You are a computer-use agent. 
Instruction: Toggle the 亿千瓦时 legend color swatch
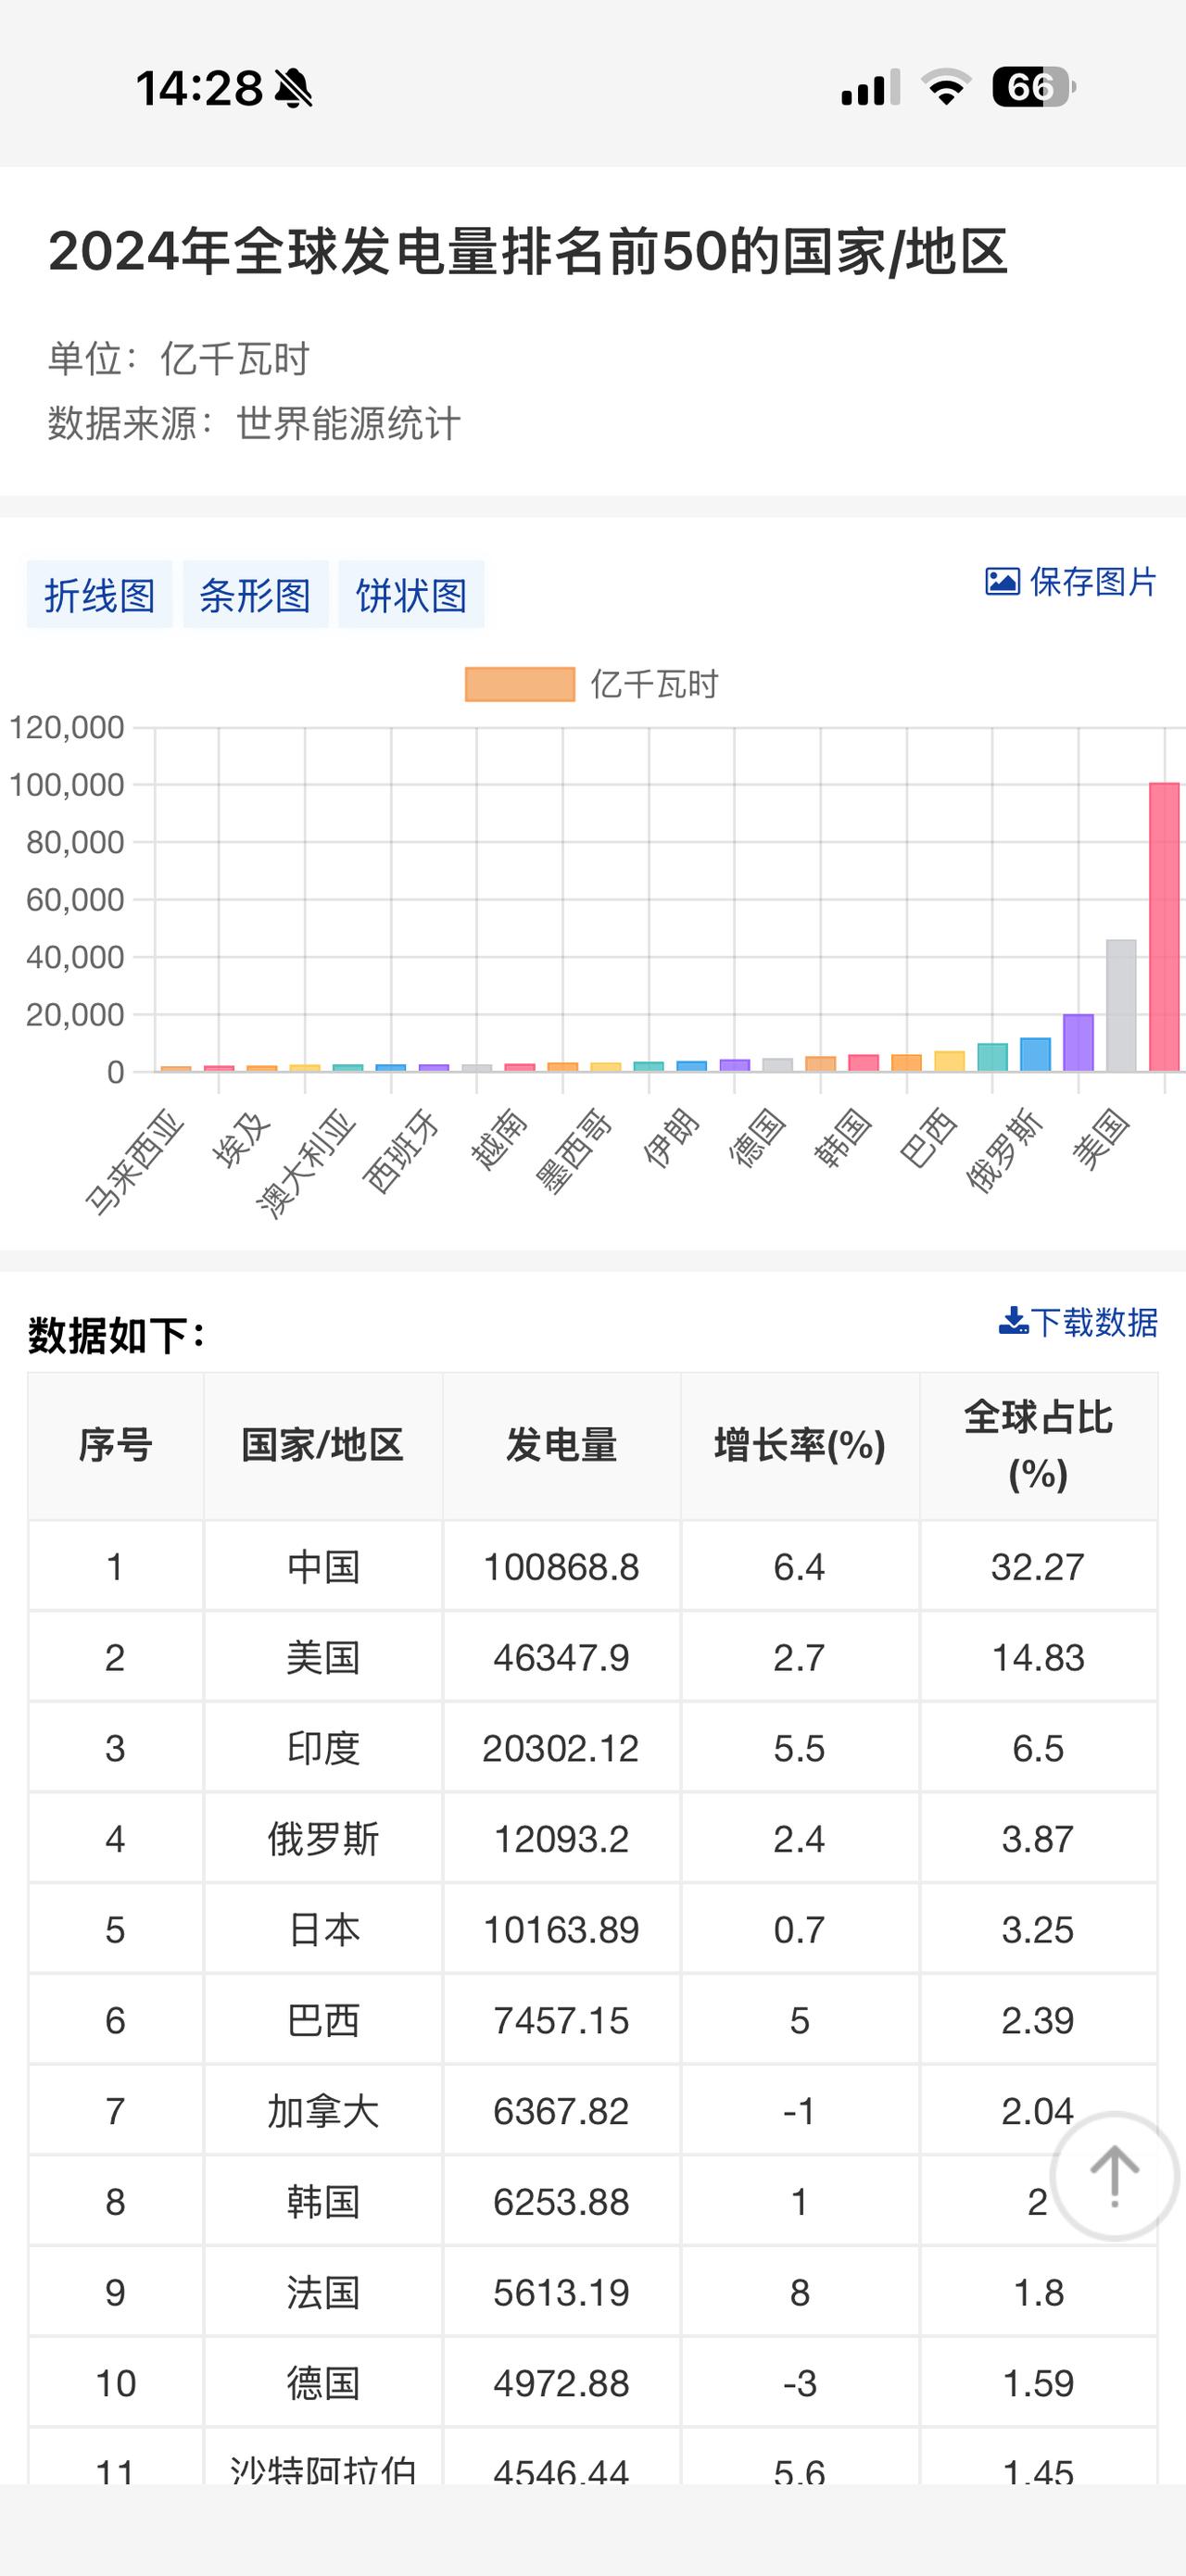[x=520, y=685]
